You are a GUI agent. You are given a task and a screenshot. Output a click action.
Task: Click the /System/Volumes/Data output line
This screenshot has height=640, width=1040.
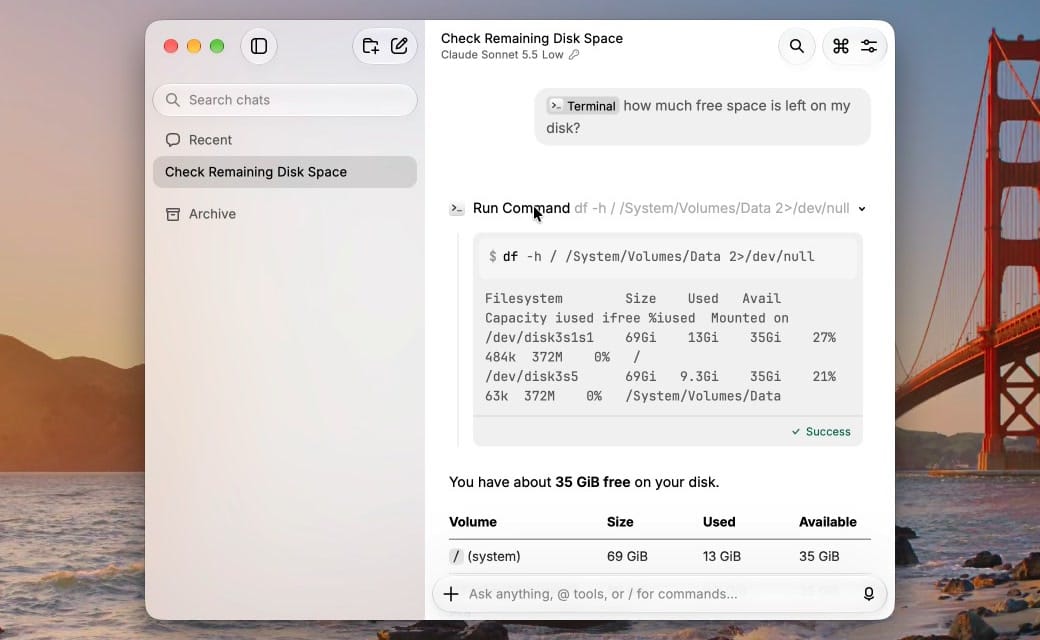point(633,396)
